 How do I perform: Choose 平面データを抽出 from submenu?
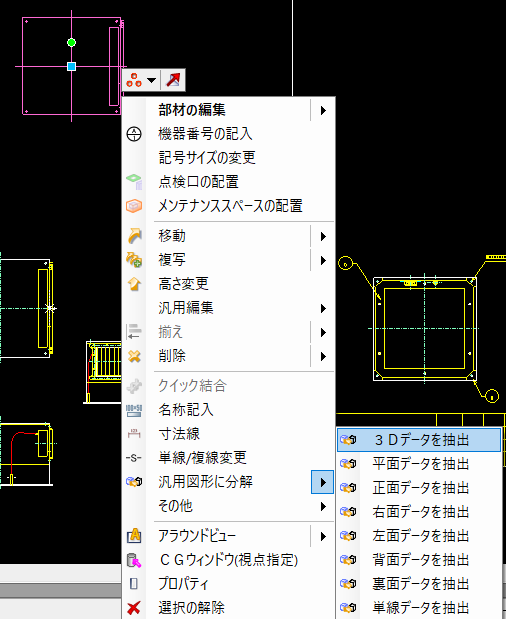[x=419, y=464]
